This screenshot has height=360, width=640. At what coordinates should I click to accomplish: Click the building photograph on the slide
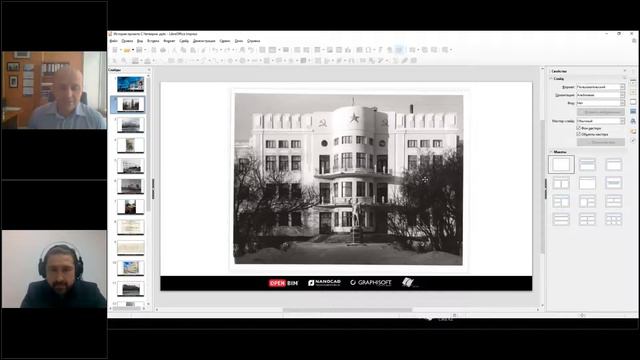[x=349, y=179]
